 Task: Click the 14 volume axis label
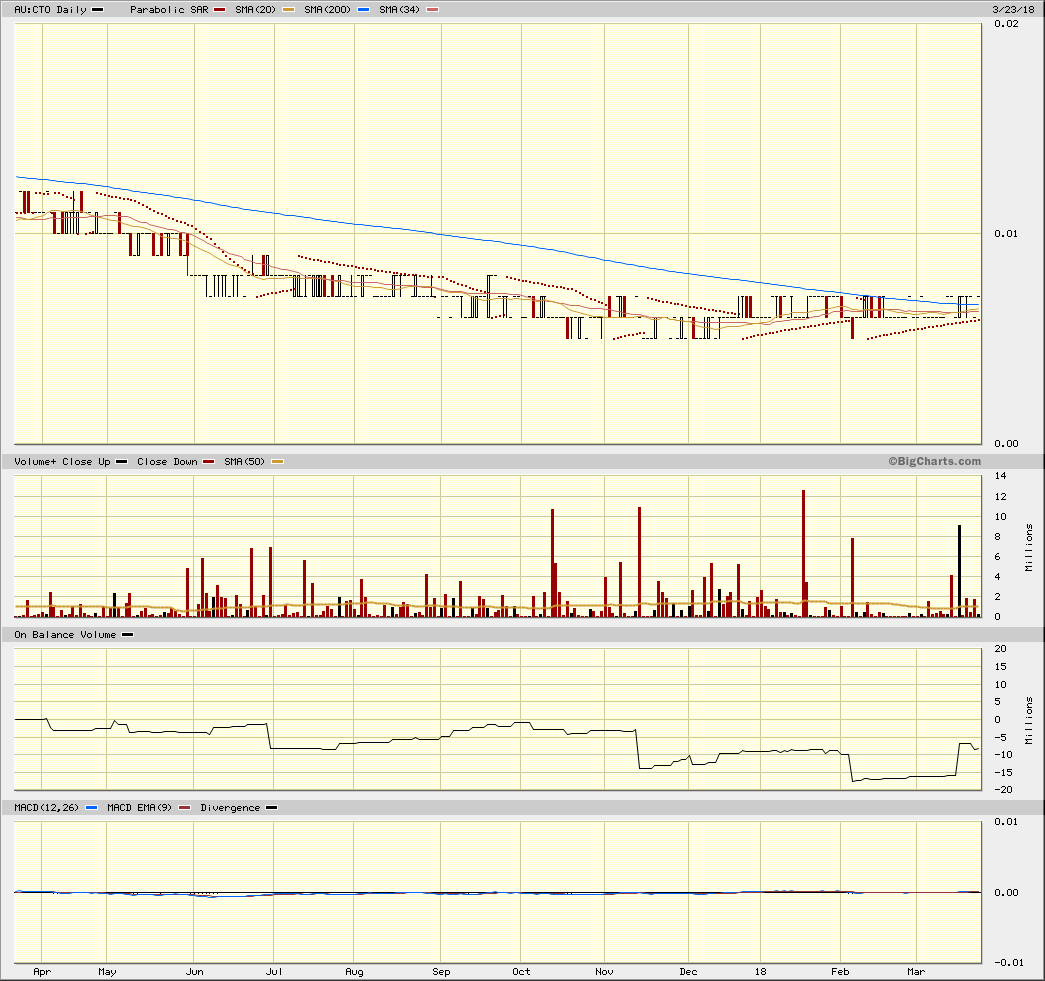click(1000, 476)
